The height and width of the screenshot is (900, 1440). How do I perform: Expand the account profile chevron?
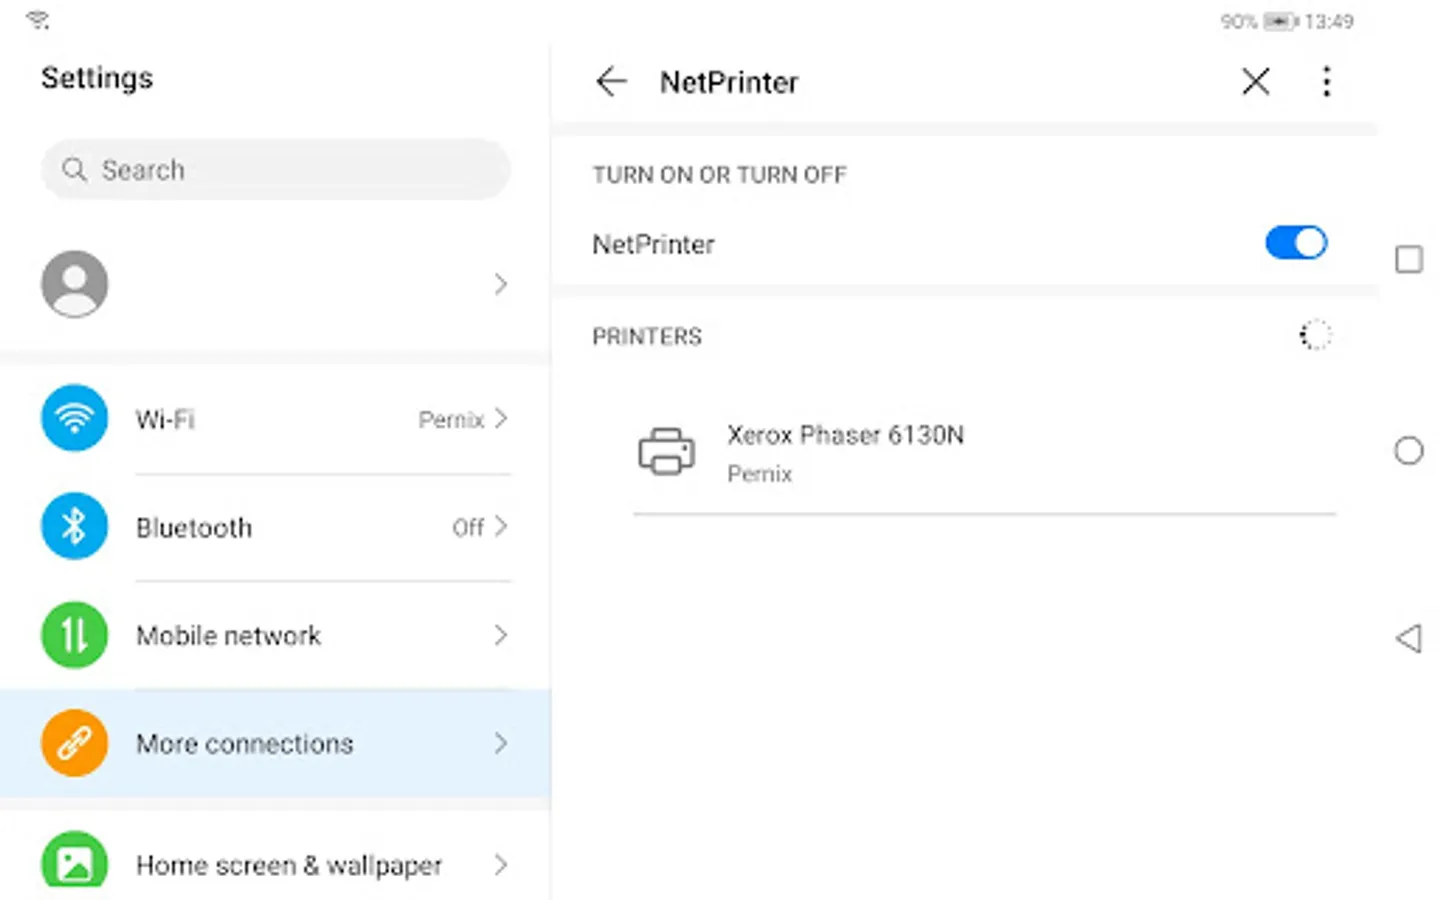click(x=501, y=285)
